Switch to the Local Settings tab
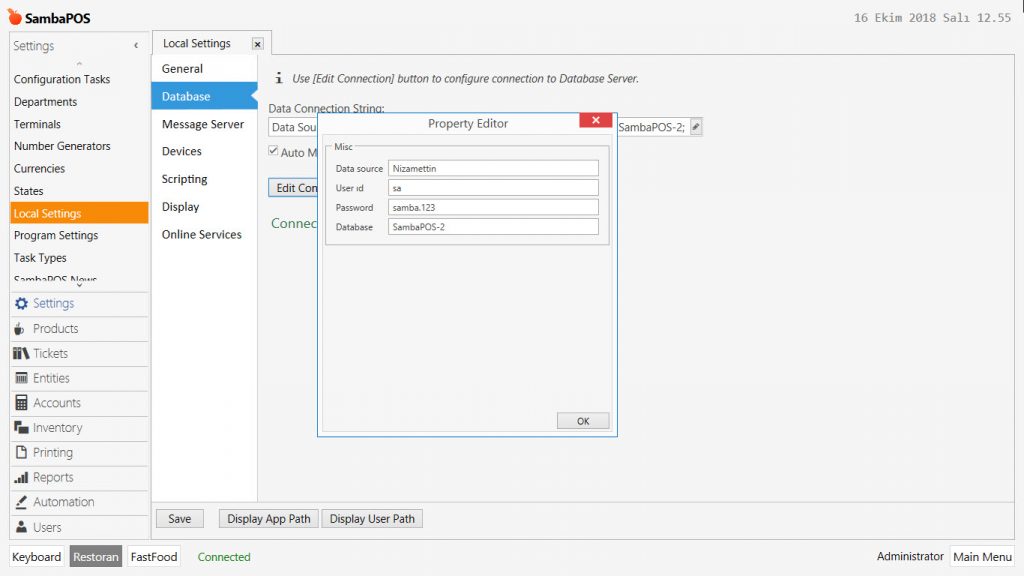1024x576 pixels. [197, 43]
